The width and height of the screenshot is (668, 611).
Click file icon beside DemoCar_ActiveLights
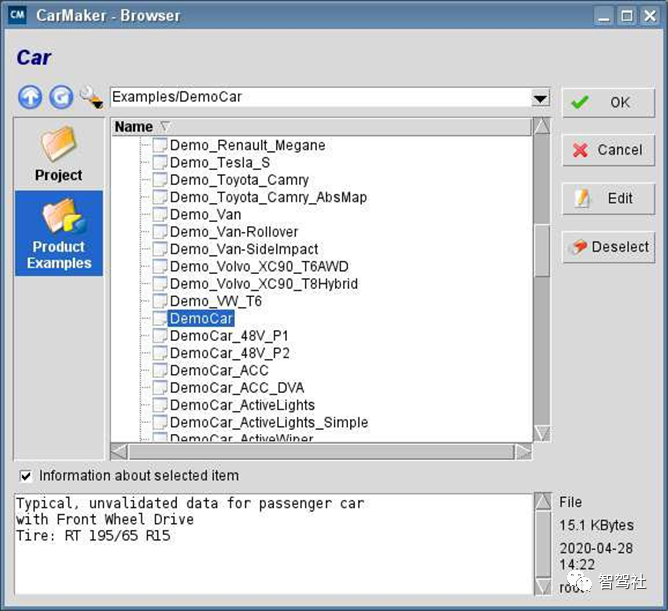(160, 405)
